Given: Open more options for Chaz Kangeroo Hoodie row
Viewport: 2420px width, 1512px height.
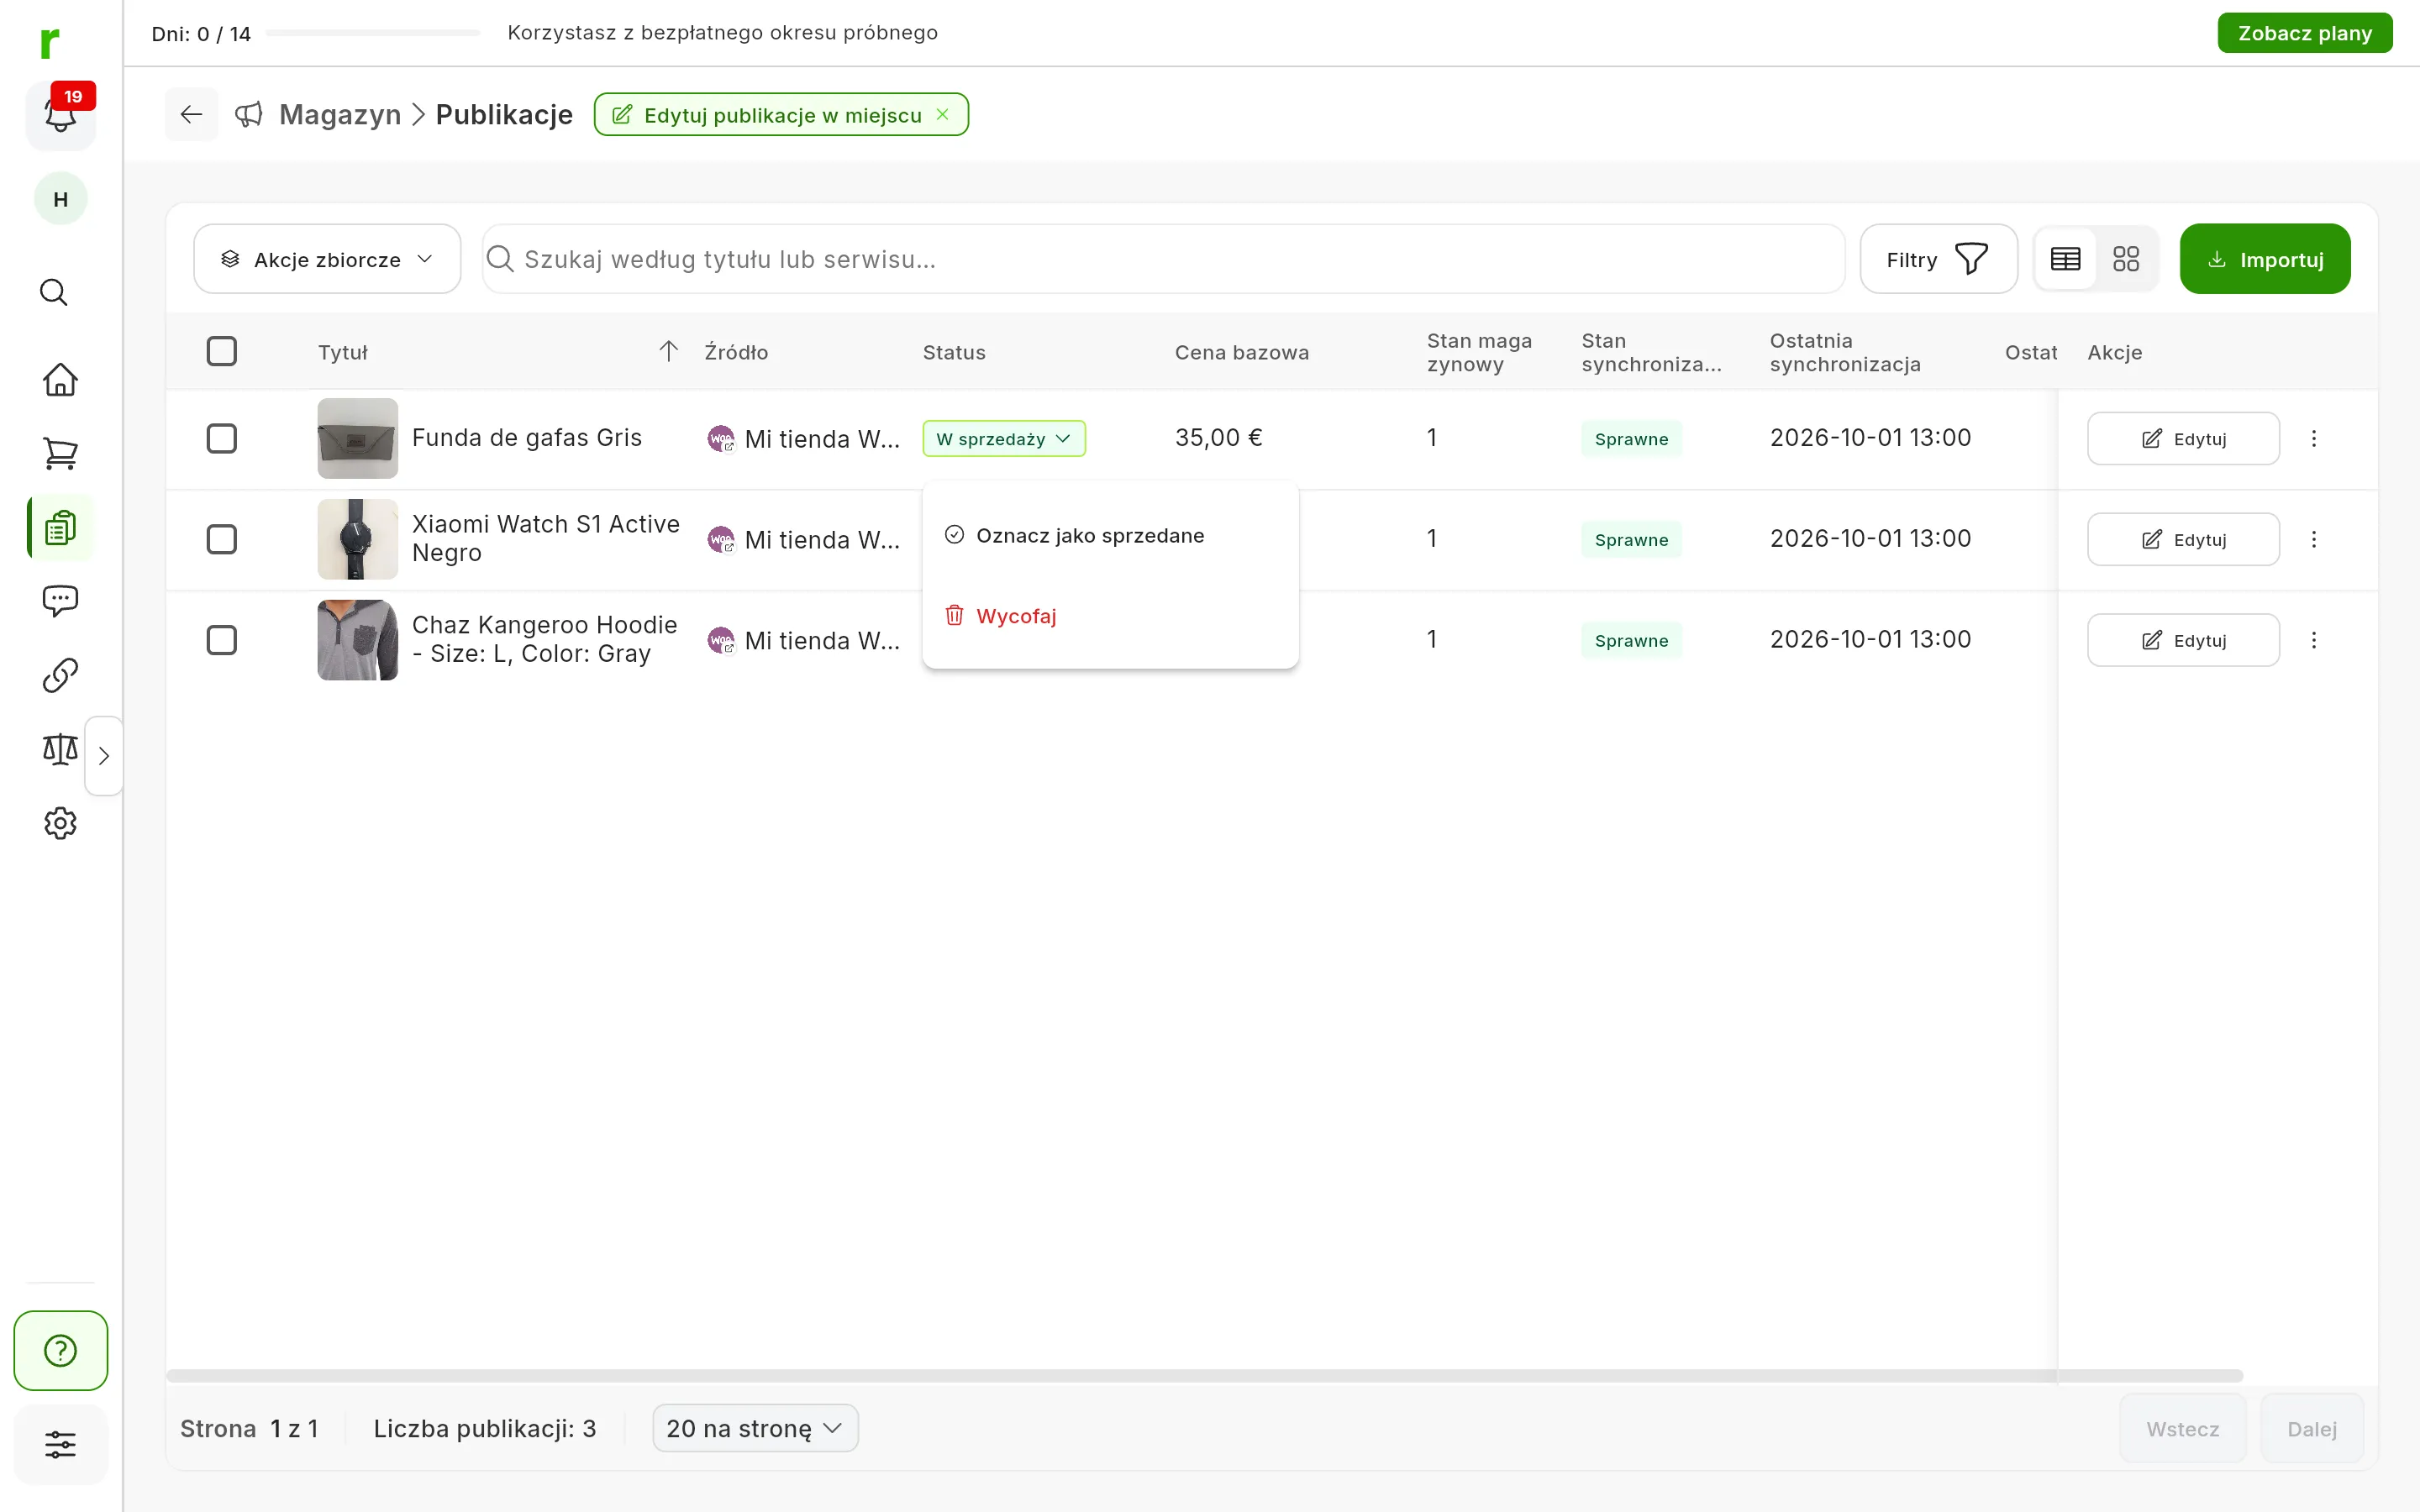Looking at the screenshot, I should [x=2313, y=640].
